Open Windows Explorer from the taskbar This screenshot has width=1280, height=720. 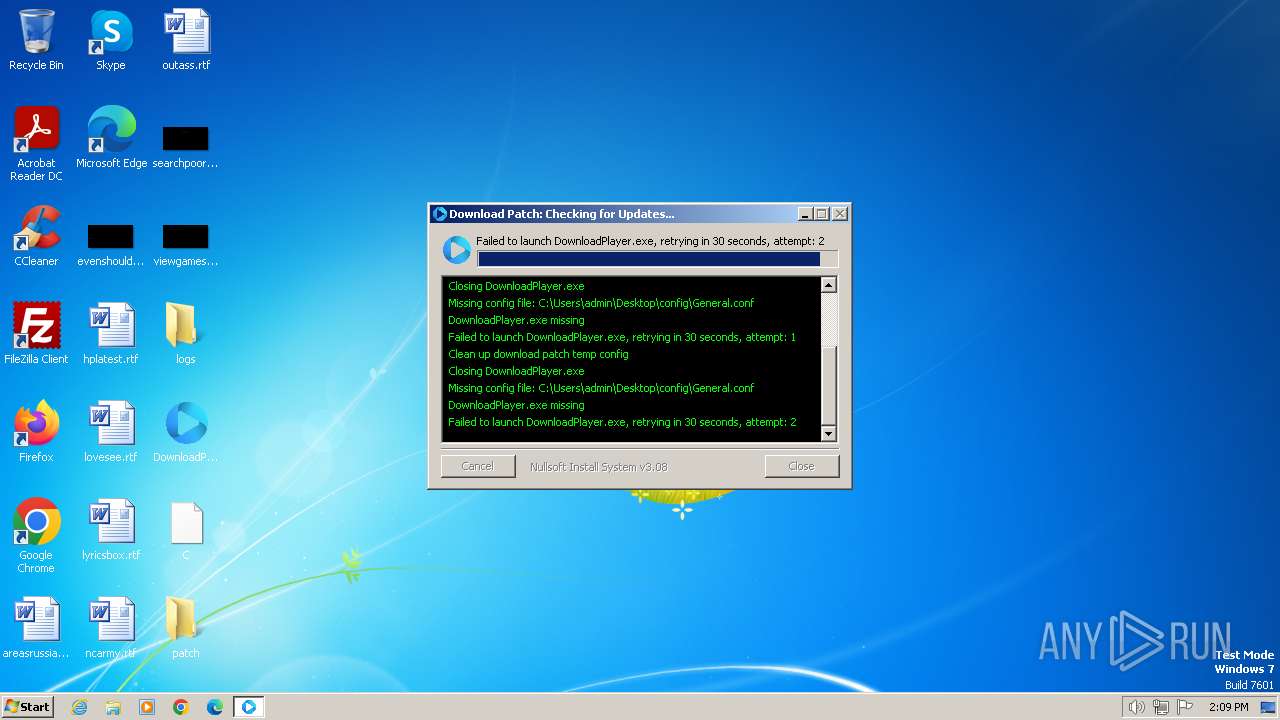pos(113,707)
